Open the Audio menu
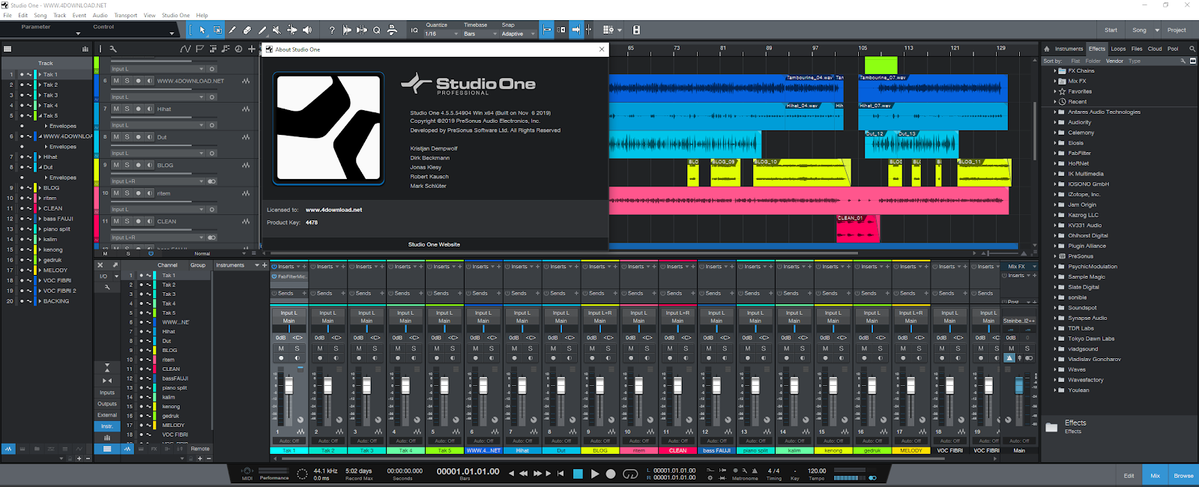Screen dimensions: 1199x487 (100, 15)
